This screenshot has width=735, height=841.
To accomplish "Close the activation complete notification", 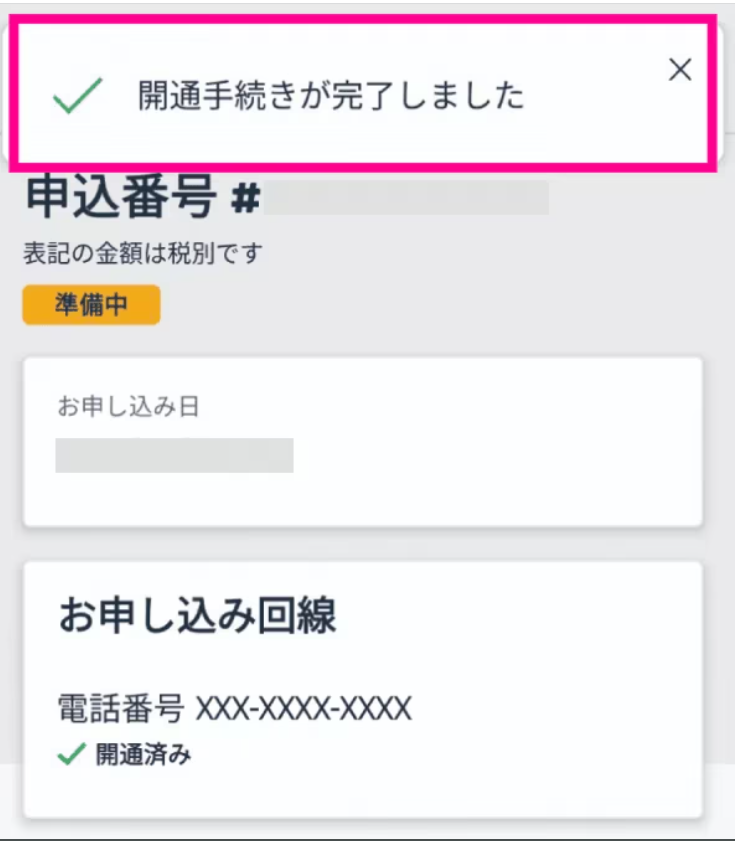I will click(x=680, y=69).
